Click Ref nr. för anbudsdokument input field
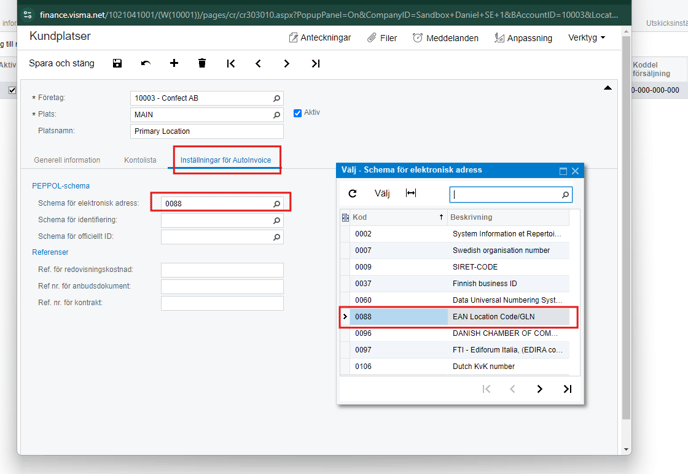Screen dimensions: 688x474 (x=222, y=287)
